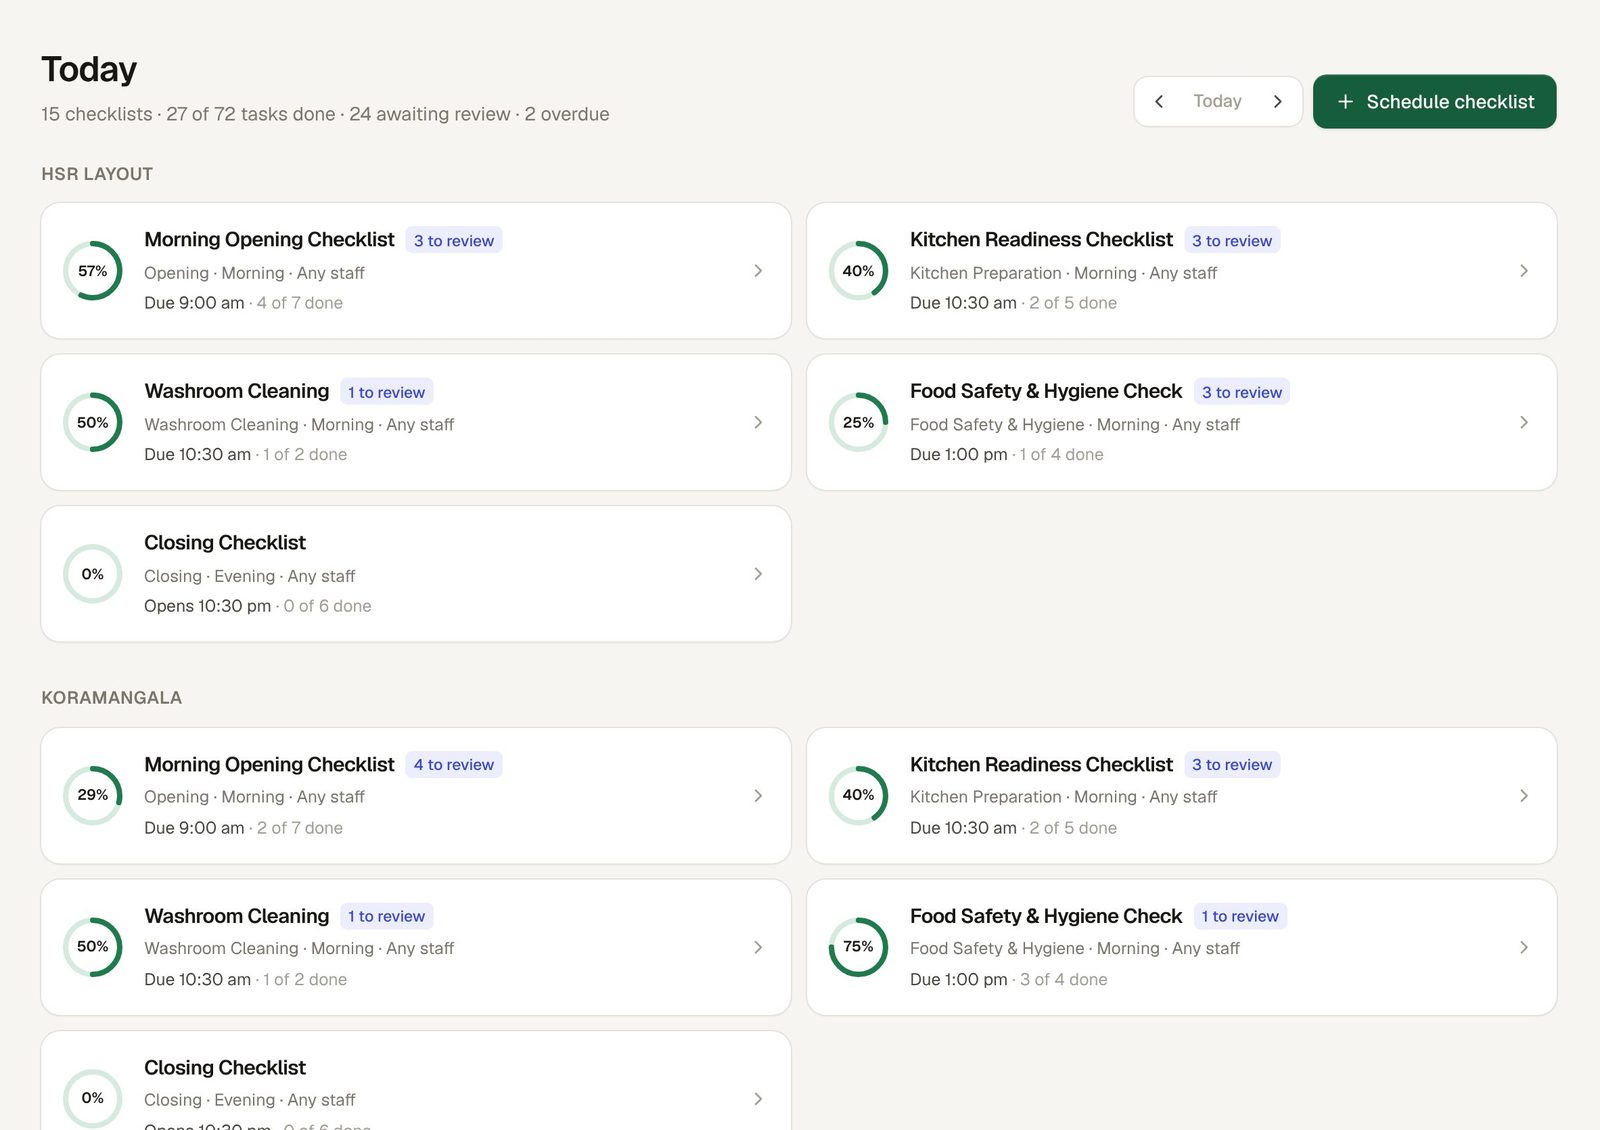This screenshot has height=1130, width=1600.
Task: Open Koramangala Washroom Cleaning chevron
Action: [758, 947]
